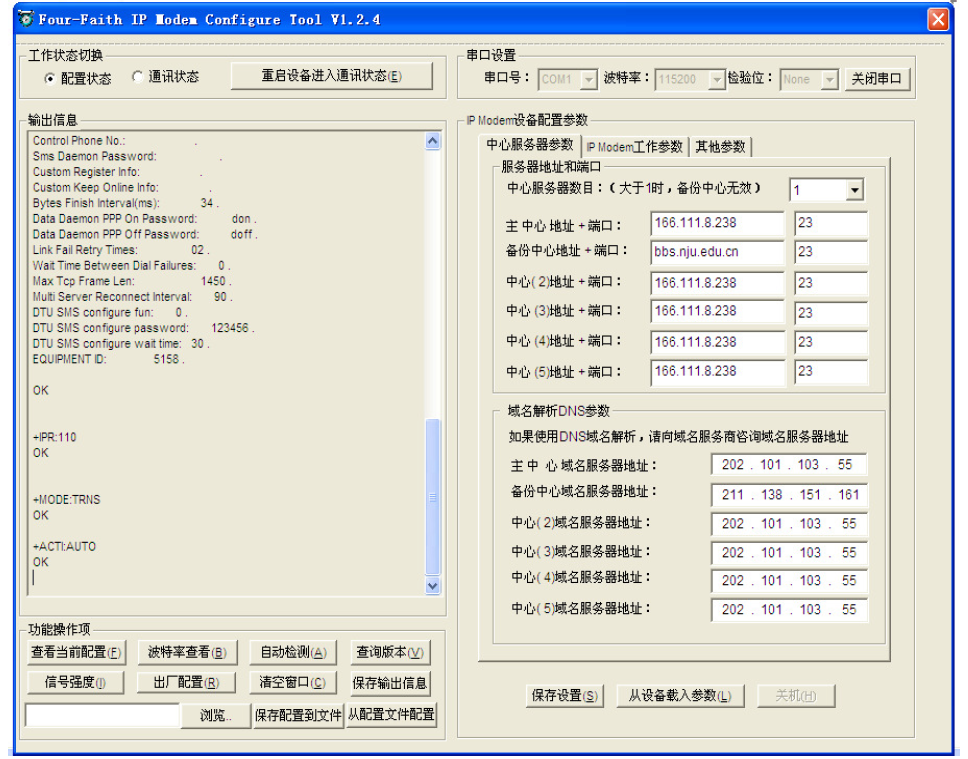Click the 查看当前配置(F) button
This screenshot has width=968, height=759.
77,652
